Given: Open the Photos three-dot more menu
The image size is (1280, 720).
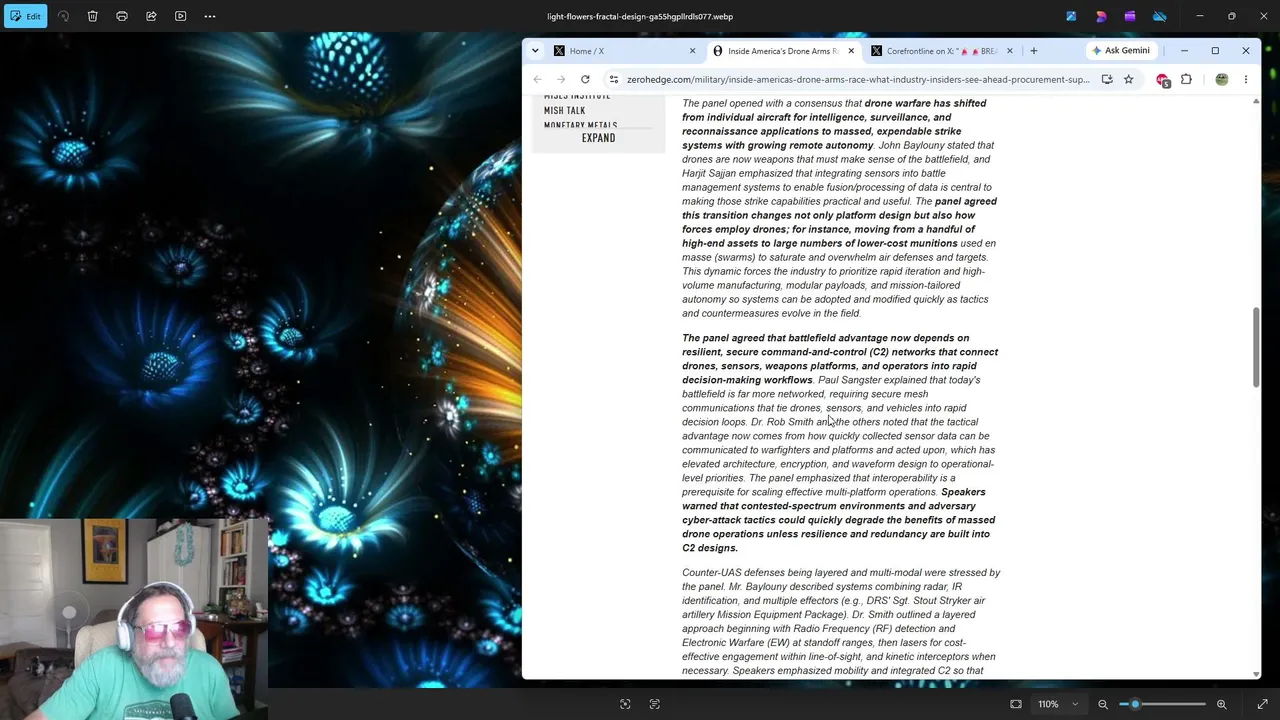Looking at the screenshot, I should 210,16.
